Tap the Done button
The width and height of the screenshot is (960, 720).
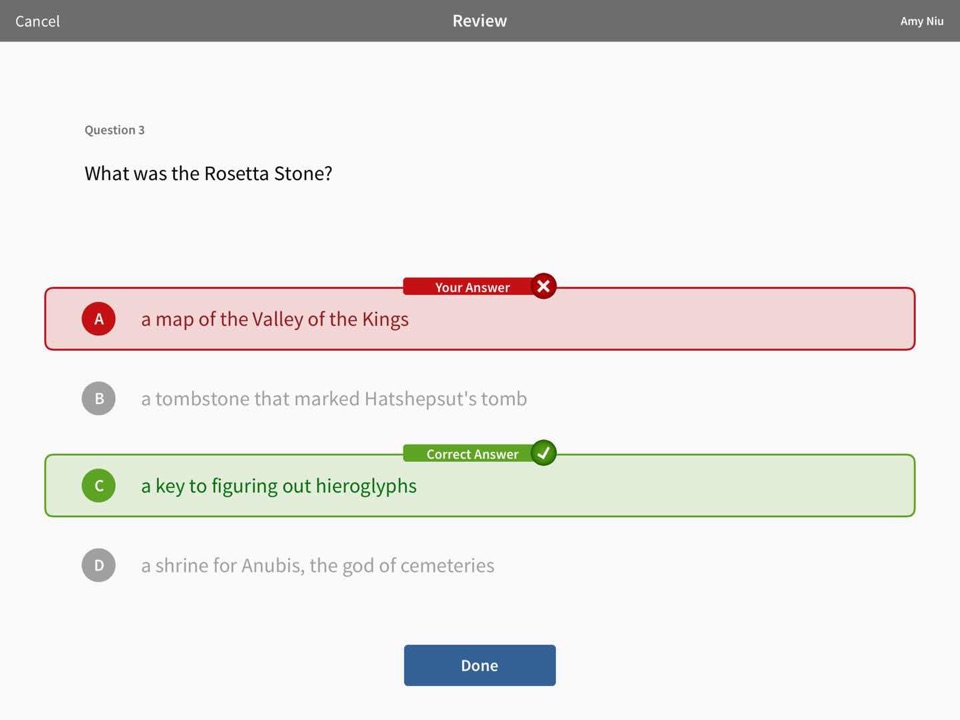[480, 666]
